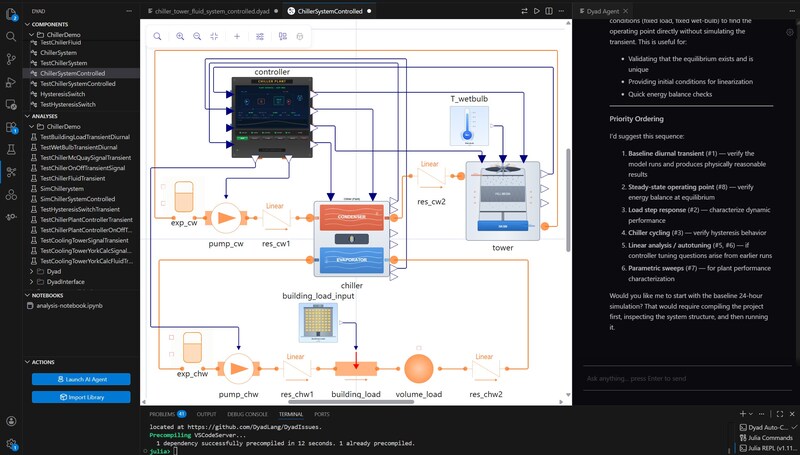This screenshot has height=455, width=800.
Task: Collapse the ACTIONS section
Action: [28, 362]
